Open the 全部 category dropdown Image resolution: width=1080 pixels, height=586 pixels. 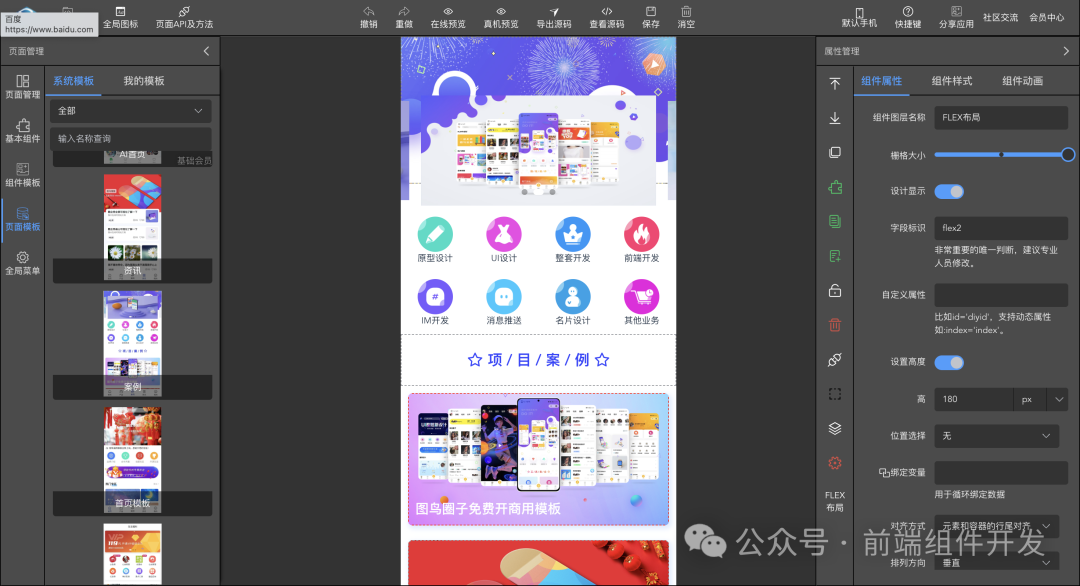point(131,111)
